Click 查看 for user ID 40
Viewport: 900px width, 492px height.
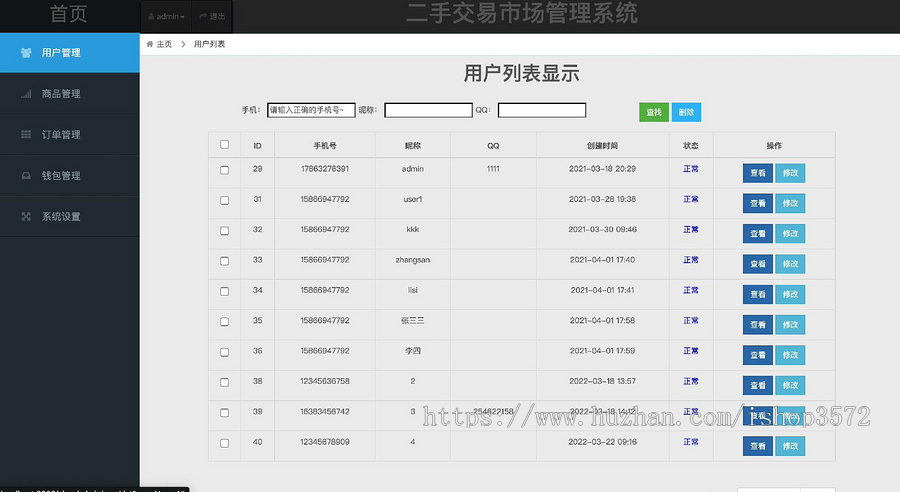(x=758, y=446)
